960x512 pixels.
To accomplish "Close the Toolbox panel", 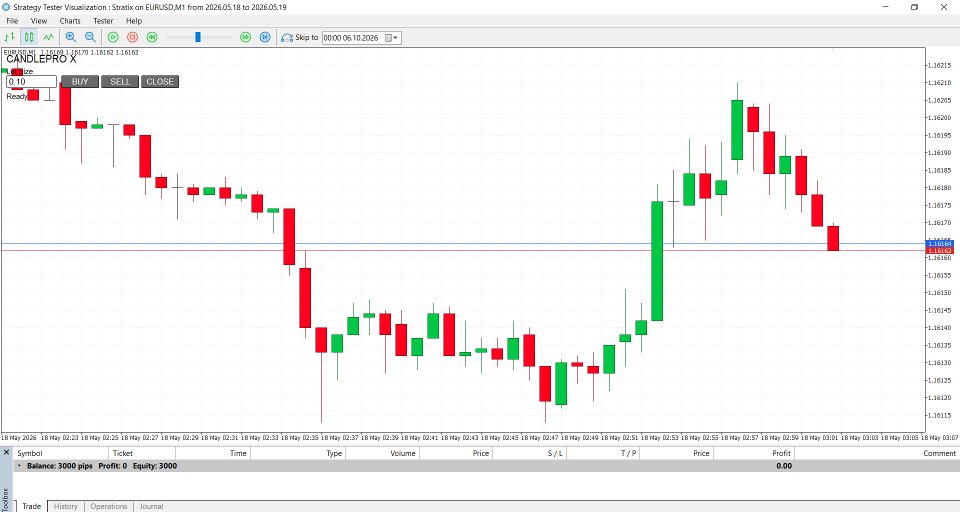I will [7, 453].
